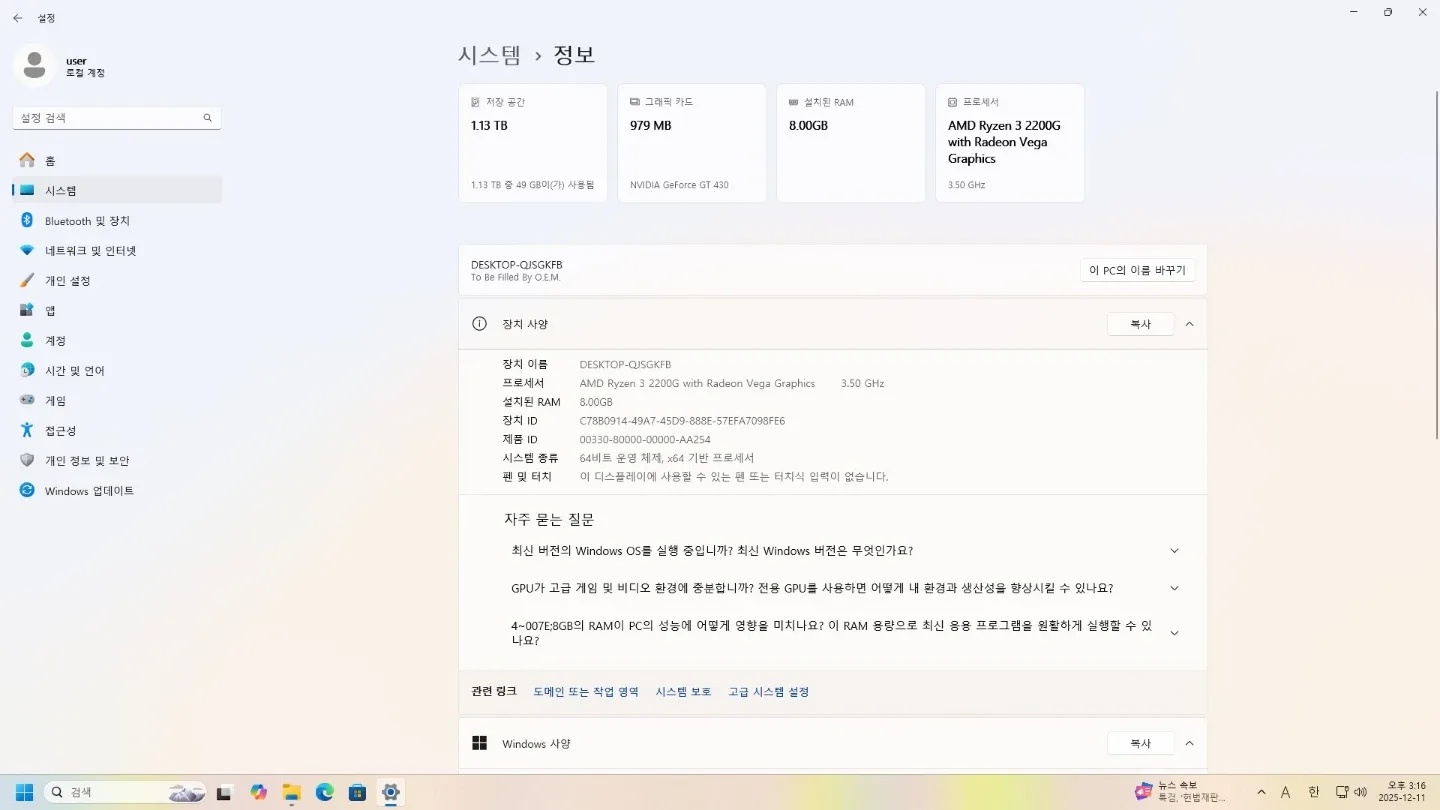This screenshot has height=810, width=1440.
Task: Open the Windows Start menu
Action: pos(24,793)
